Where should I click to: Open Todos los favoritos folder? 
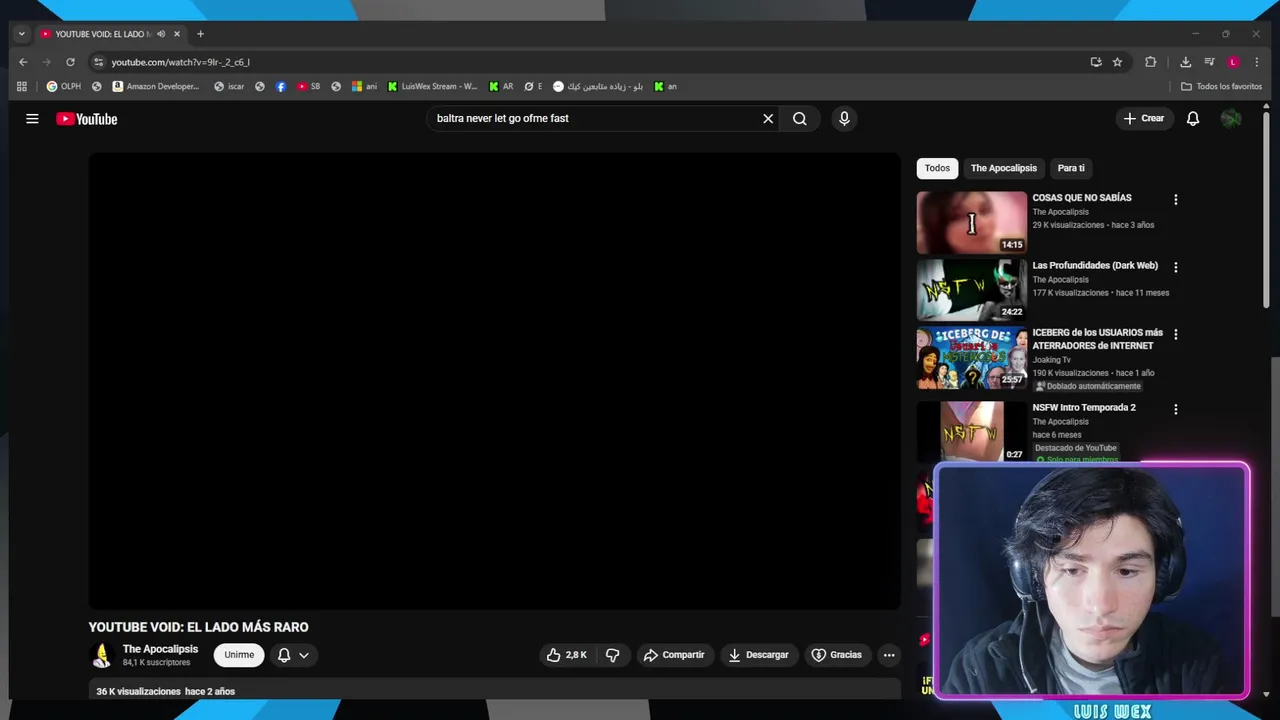click(1221, 86)
